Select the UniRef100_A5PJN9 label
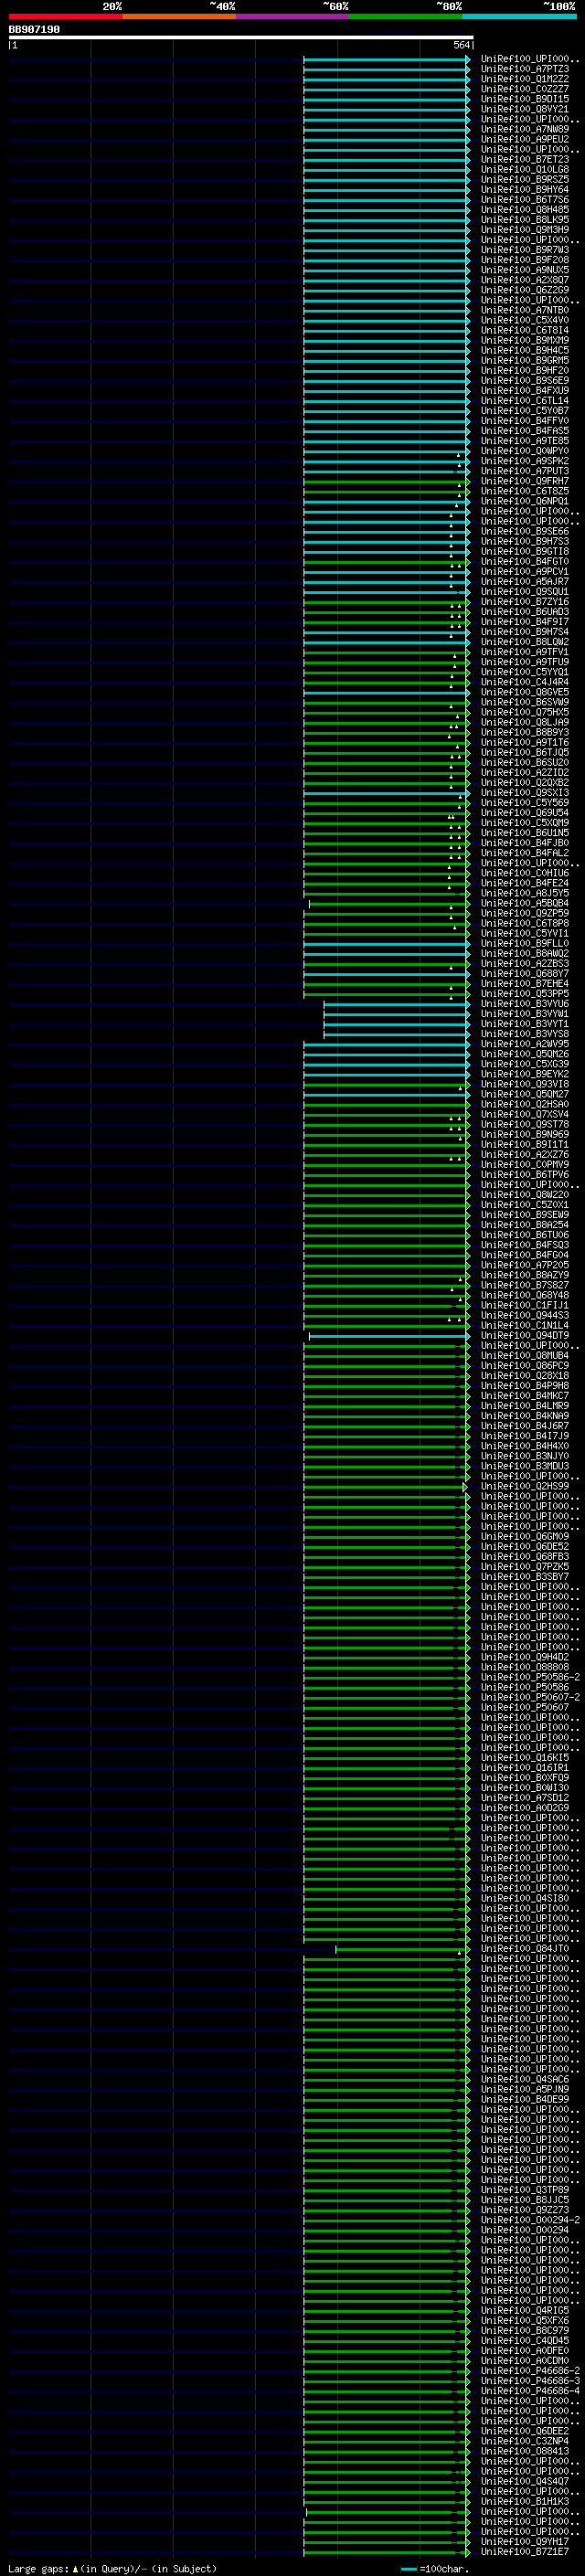The image size is (585, 2576). tap(525, 2089)
